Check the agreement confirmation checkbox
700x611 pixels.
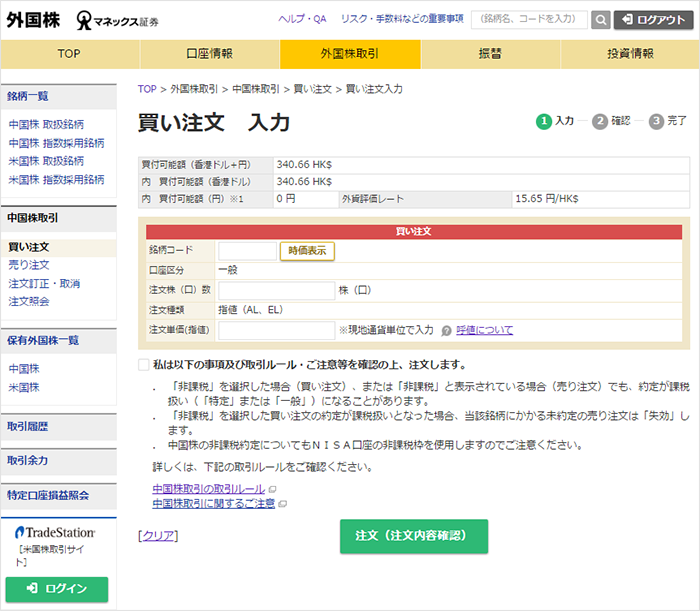(144, 365)
